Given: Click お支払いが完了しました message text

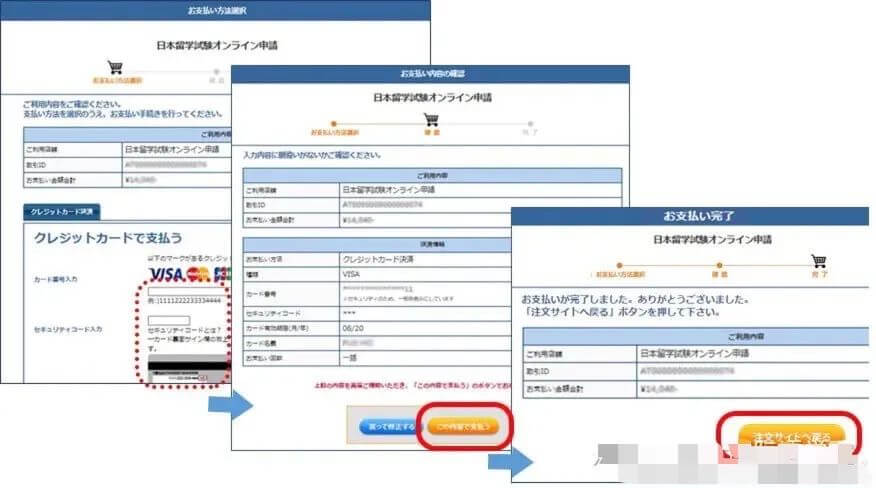Looking at the screenshot, I should pyautogui.click(x=634, y=300).
